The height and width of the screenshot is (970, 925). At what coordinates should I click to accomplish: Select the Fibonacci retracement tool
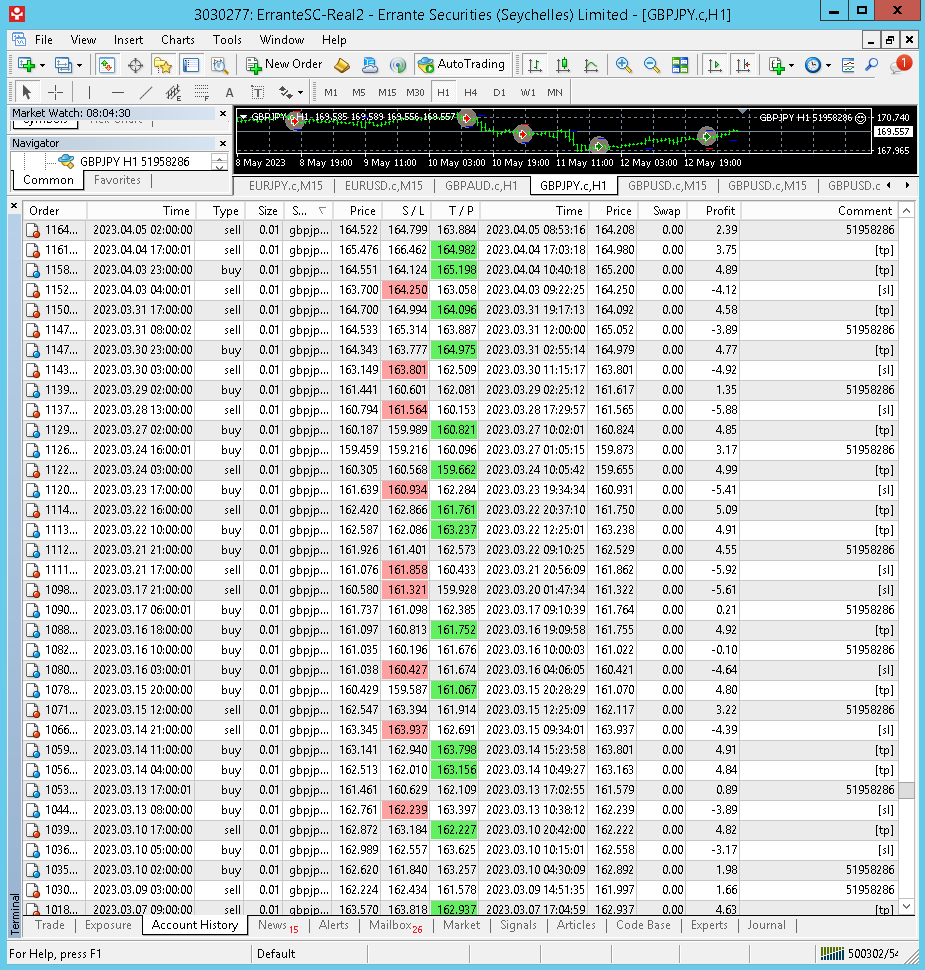201,92
